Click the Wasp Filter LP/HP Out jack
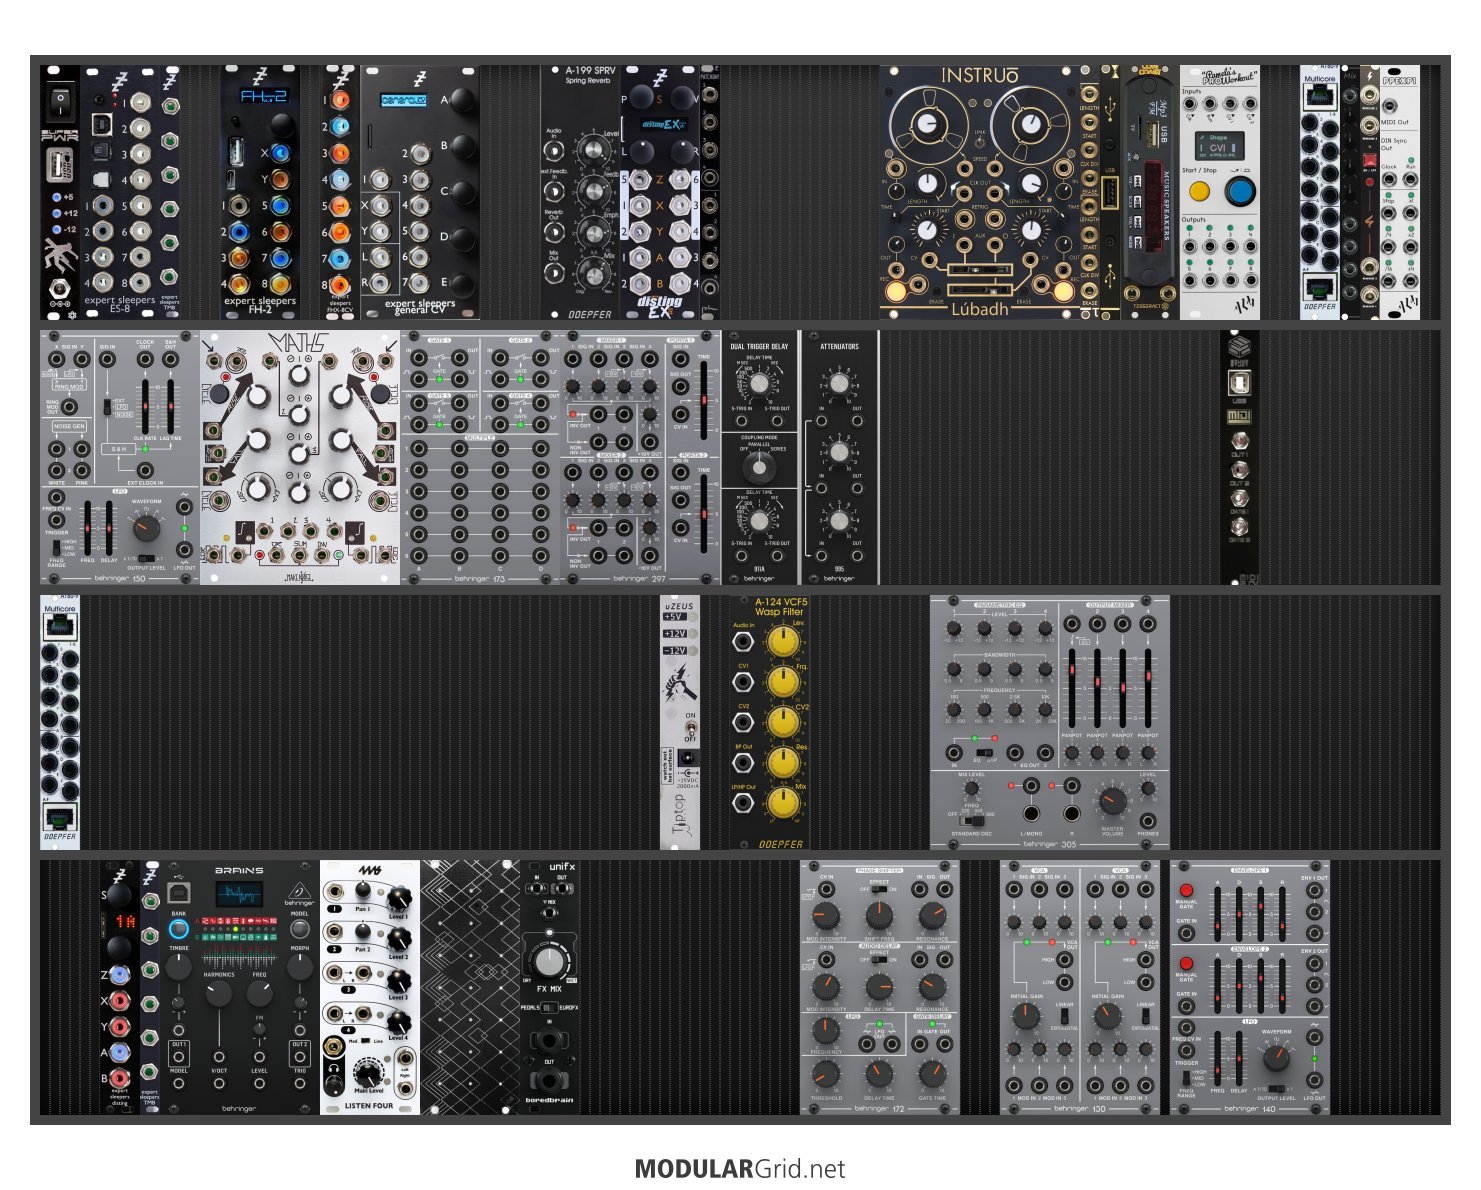This screenshot has width=1481, height=1190. click(743, 804)
